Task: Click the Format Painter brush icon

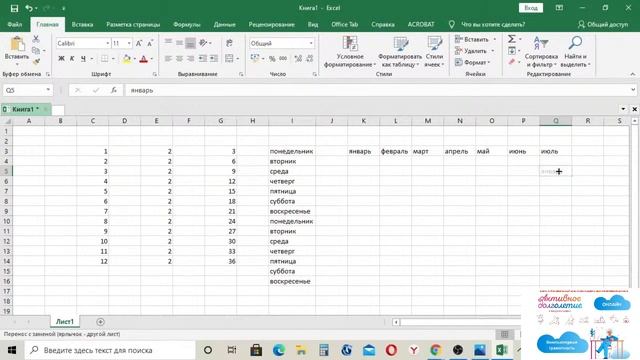Action: click(x=36, y=62)
